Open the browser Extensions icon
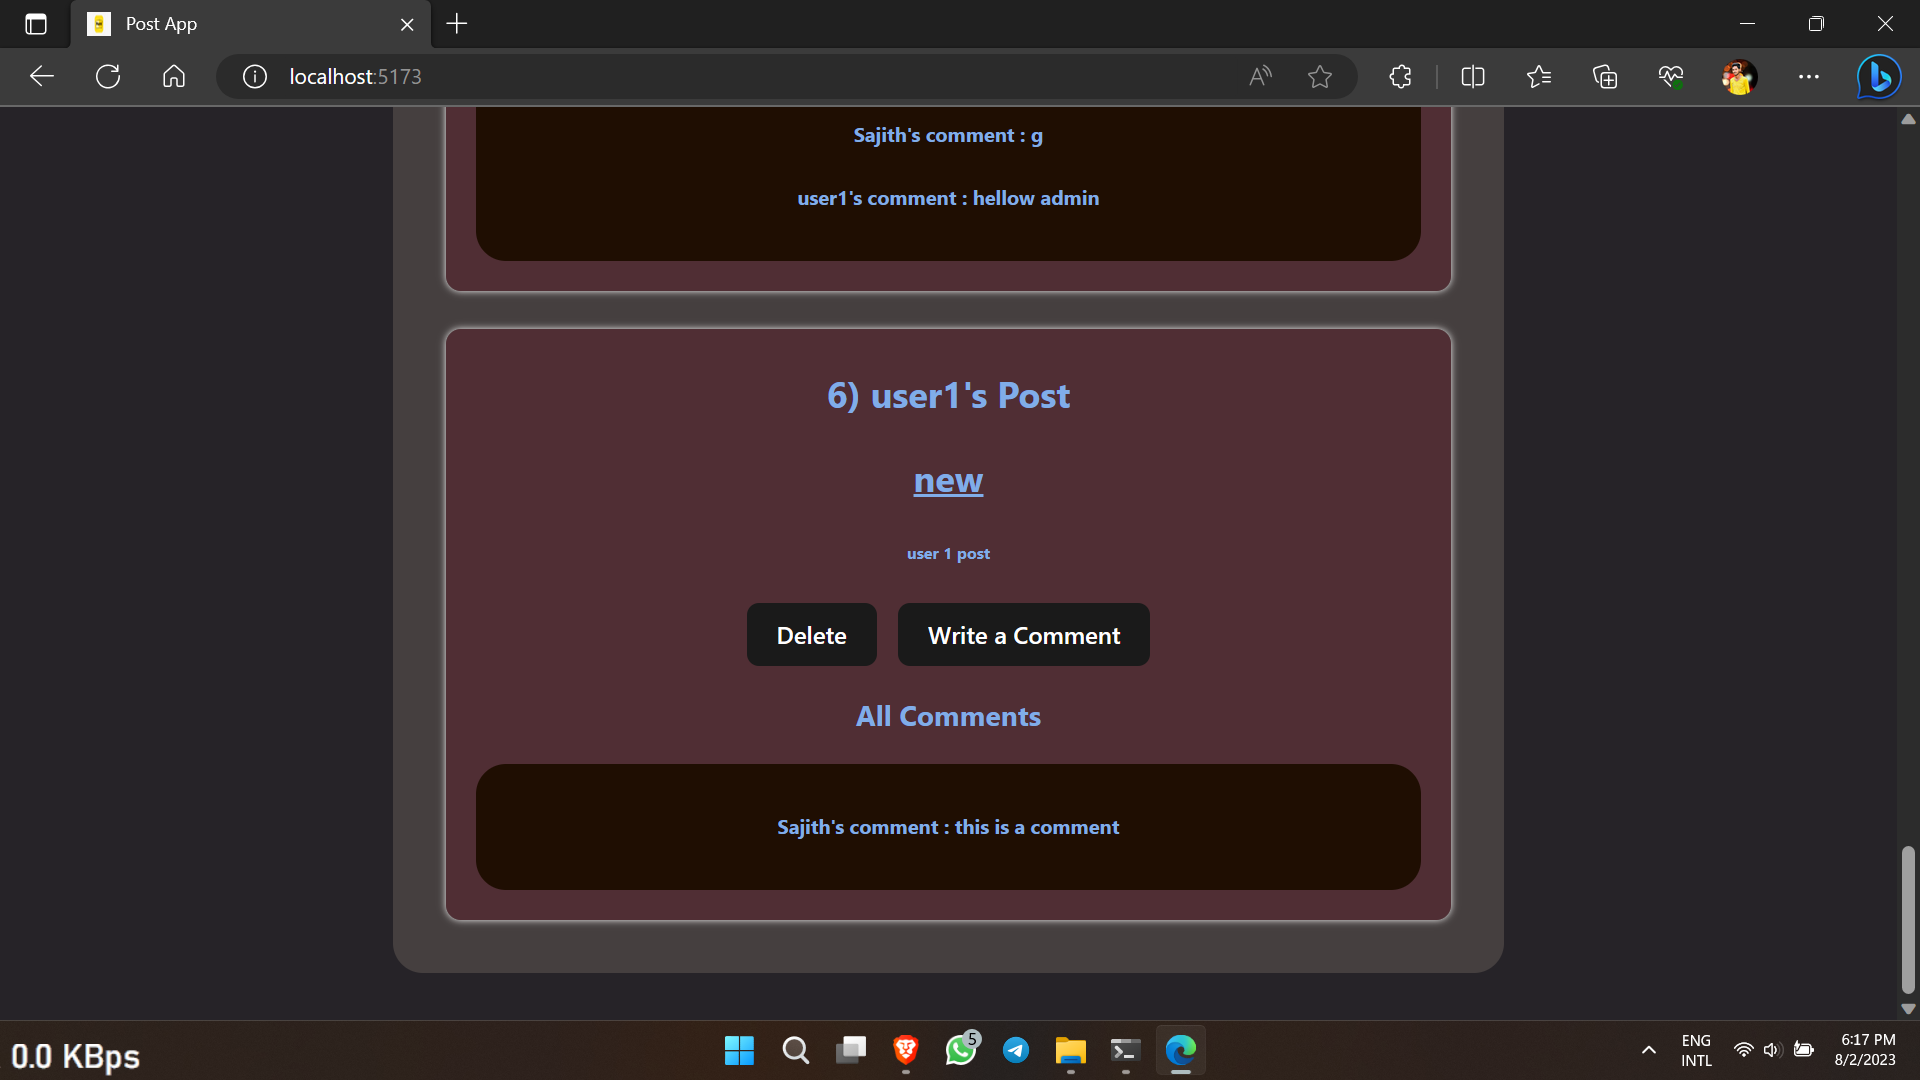Screen dimensions: 1920x1080 tap(1399, 76)
